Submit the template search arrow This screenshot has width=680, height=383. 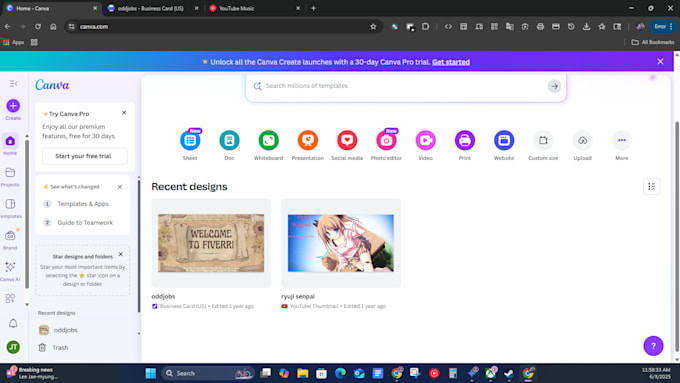click(x=554, y=86)
